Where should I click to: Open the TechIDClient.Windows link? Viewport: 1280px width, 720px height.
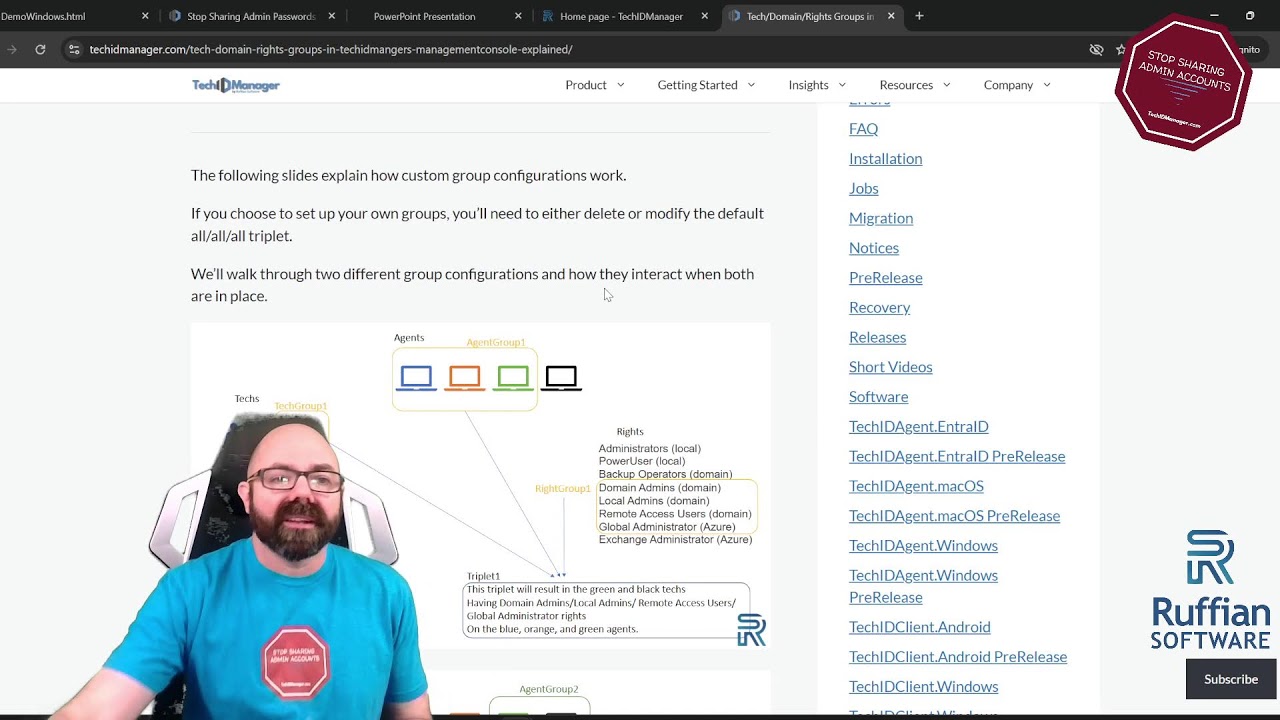[x=923, y=686]
